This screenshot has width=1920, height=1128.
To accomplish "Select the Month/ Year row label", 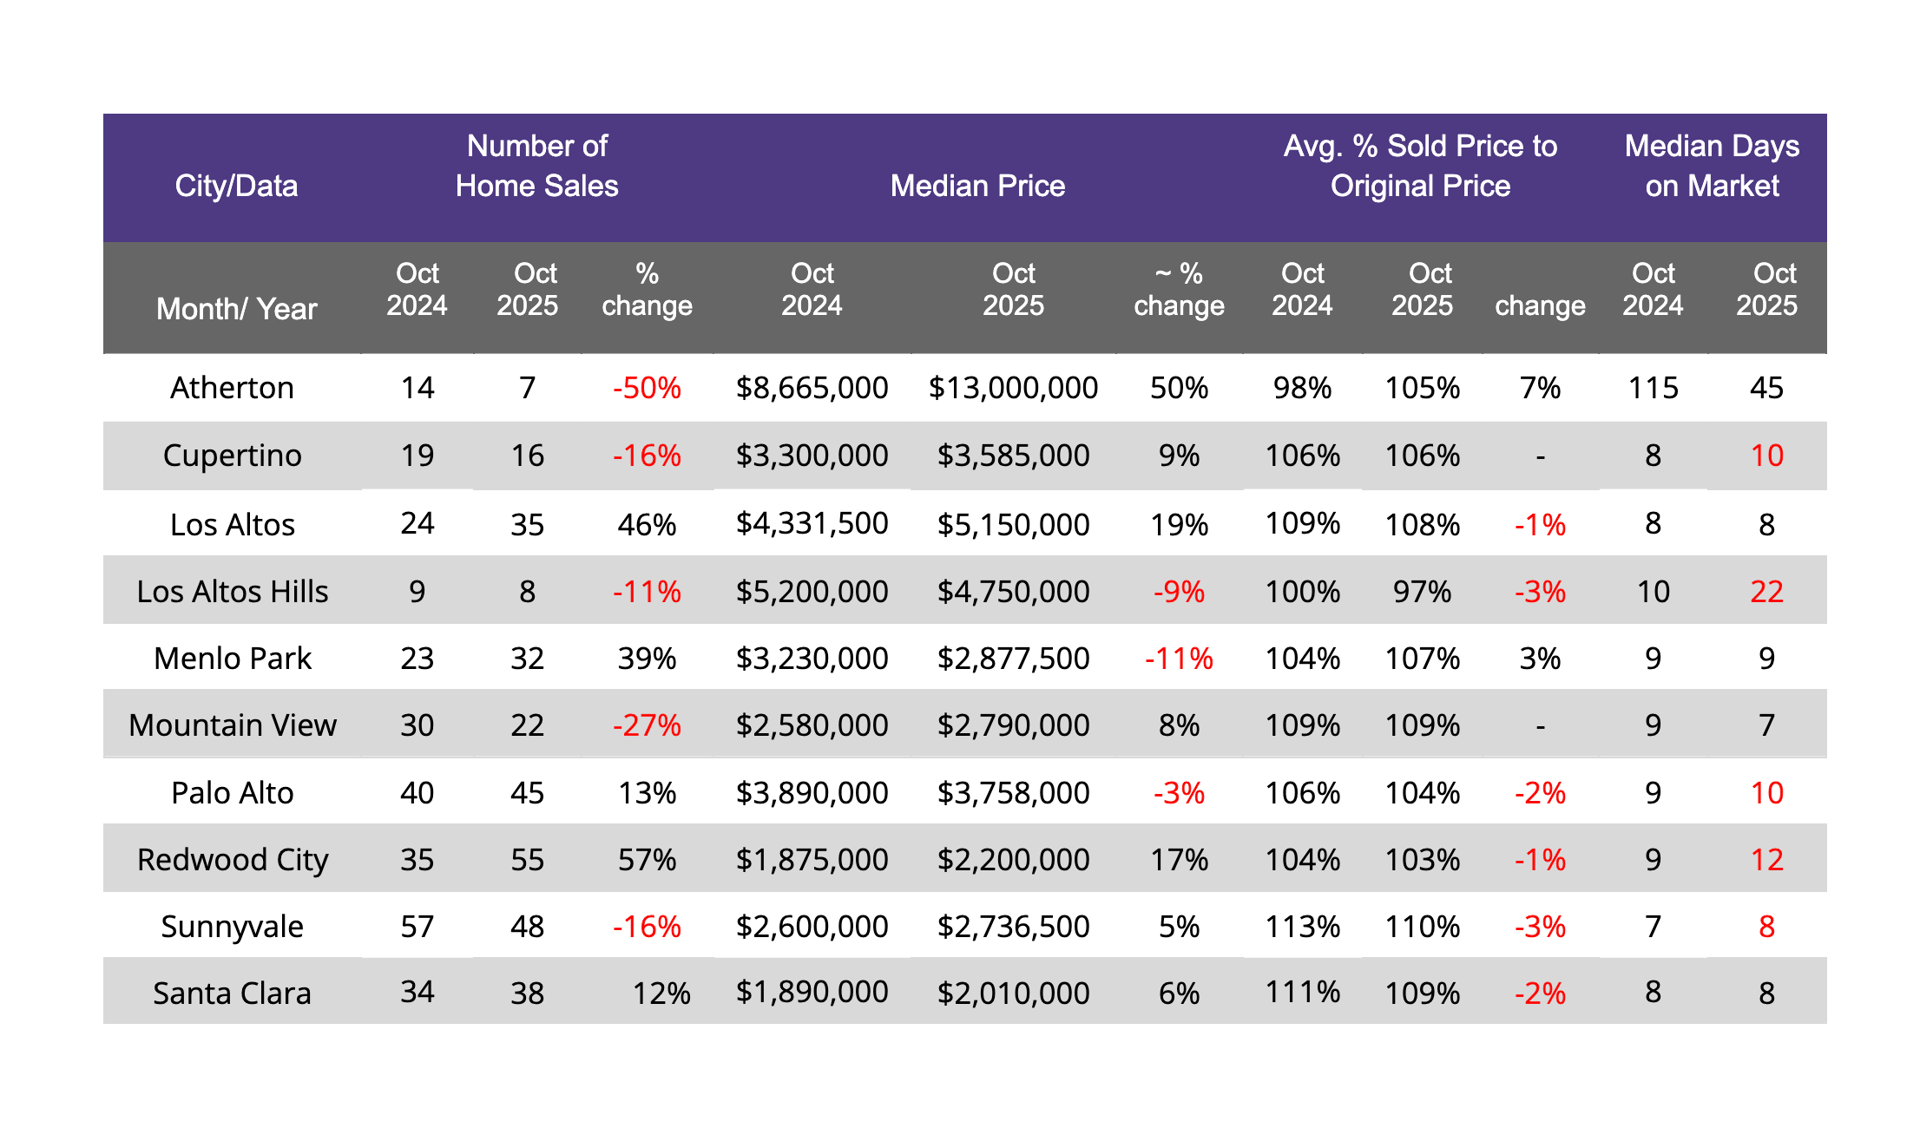I will coord(236,309).
